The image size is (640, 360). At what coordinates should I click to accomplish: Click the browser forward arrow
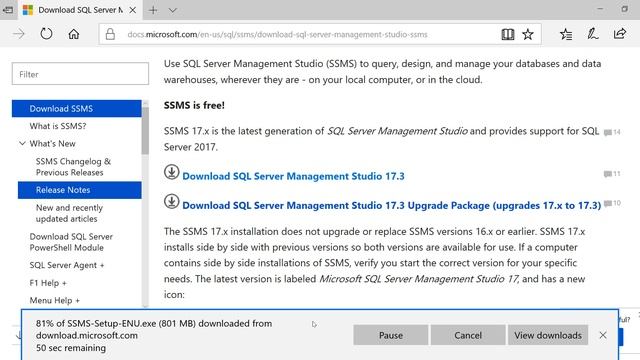click(x=19, y=34)
